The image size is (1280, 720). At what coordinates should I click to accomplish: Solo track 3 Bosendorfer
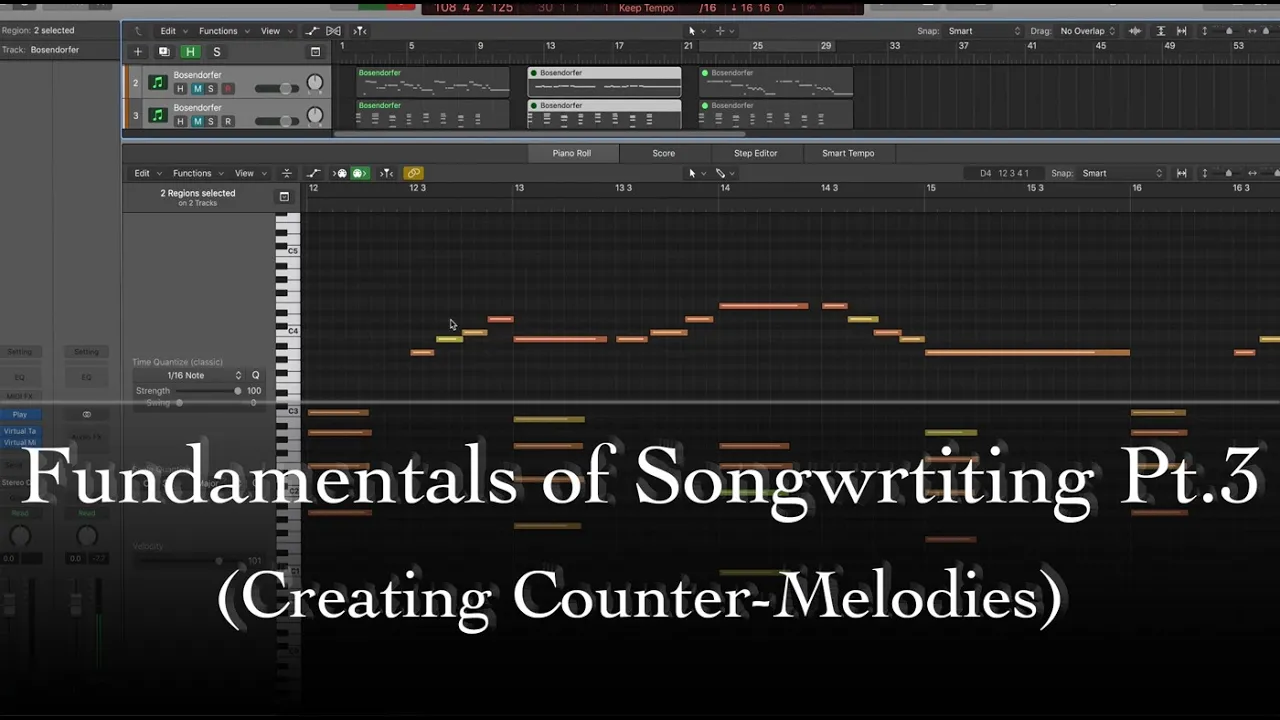coord(211,121)
